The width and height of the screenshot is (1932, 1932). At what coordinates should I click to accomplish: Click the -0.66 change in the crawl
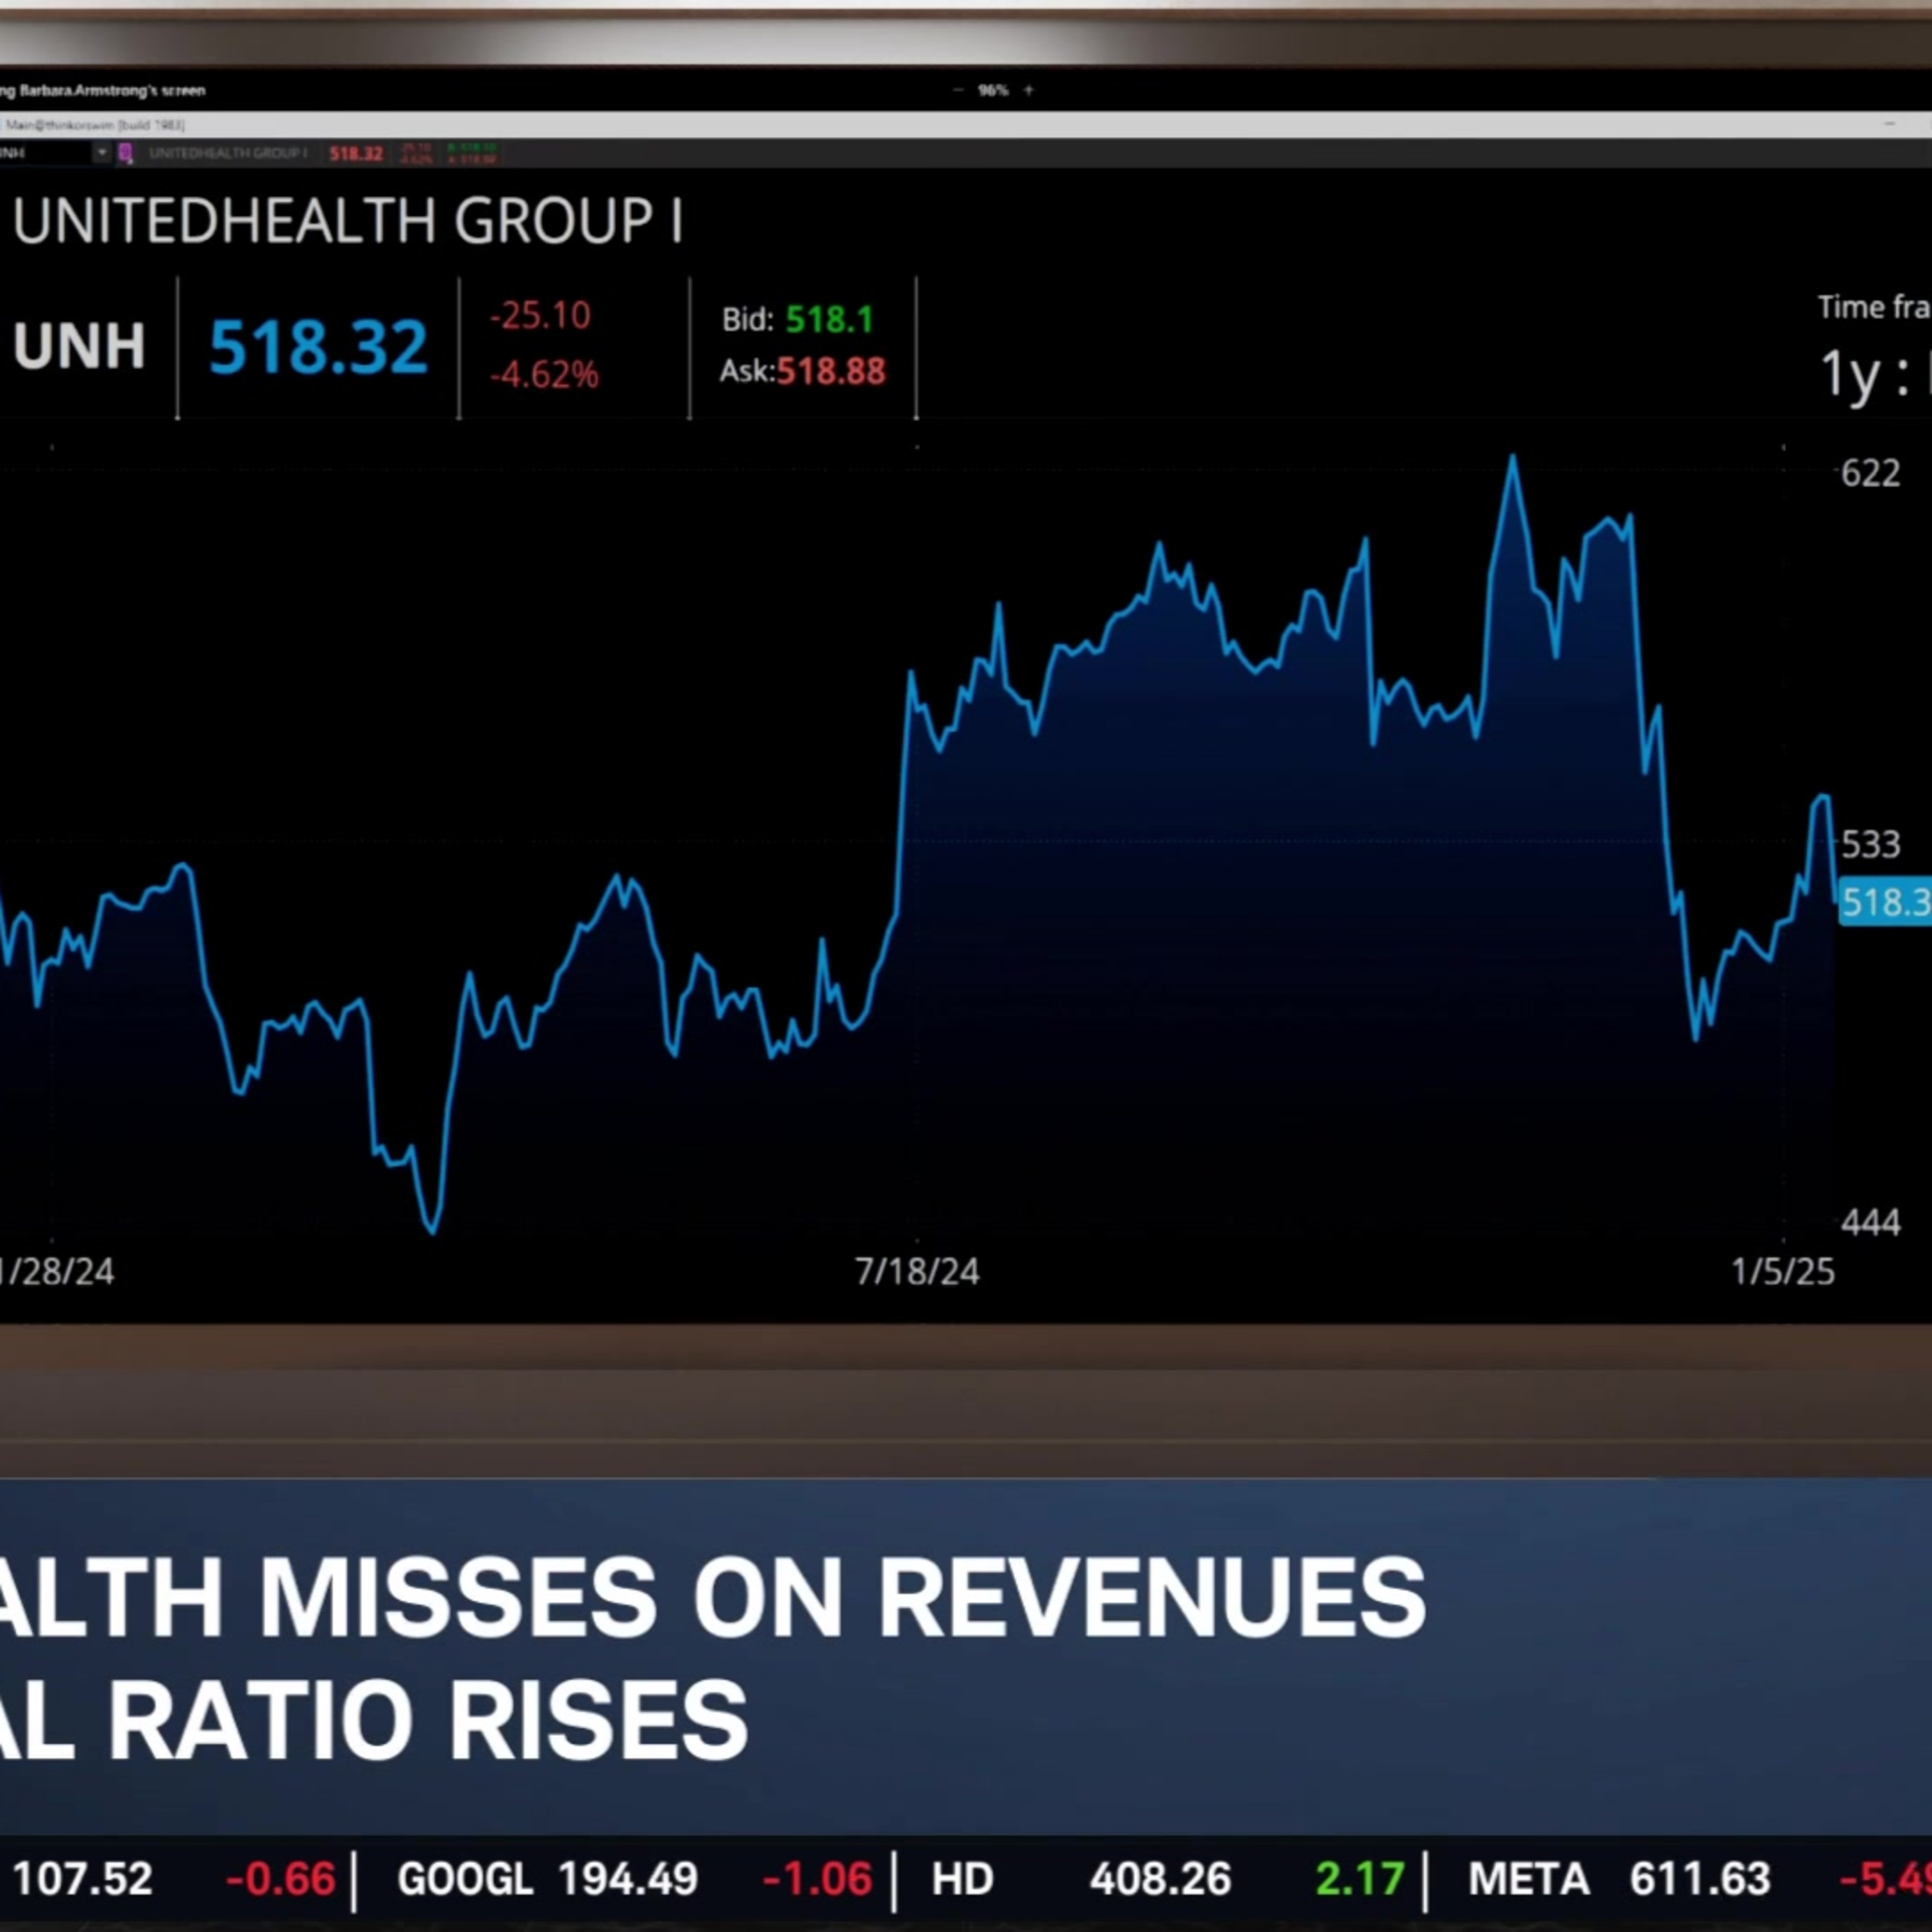point(281,1879)
